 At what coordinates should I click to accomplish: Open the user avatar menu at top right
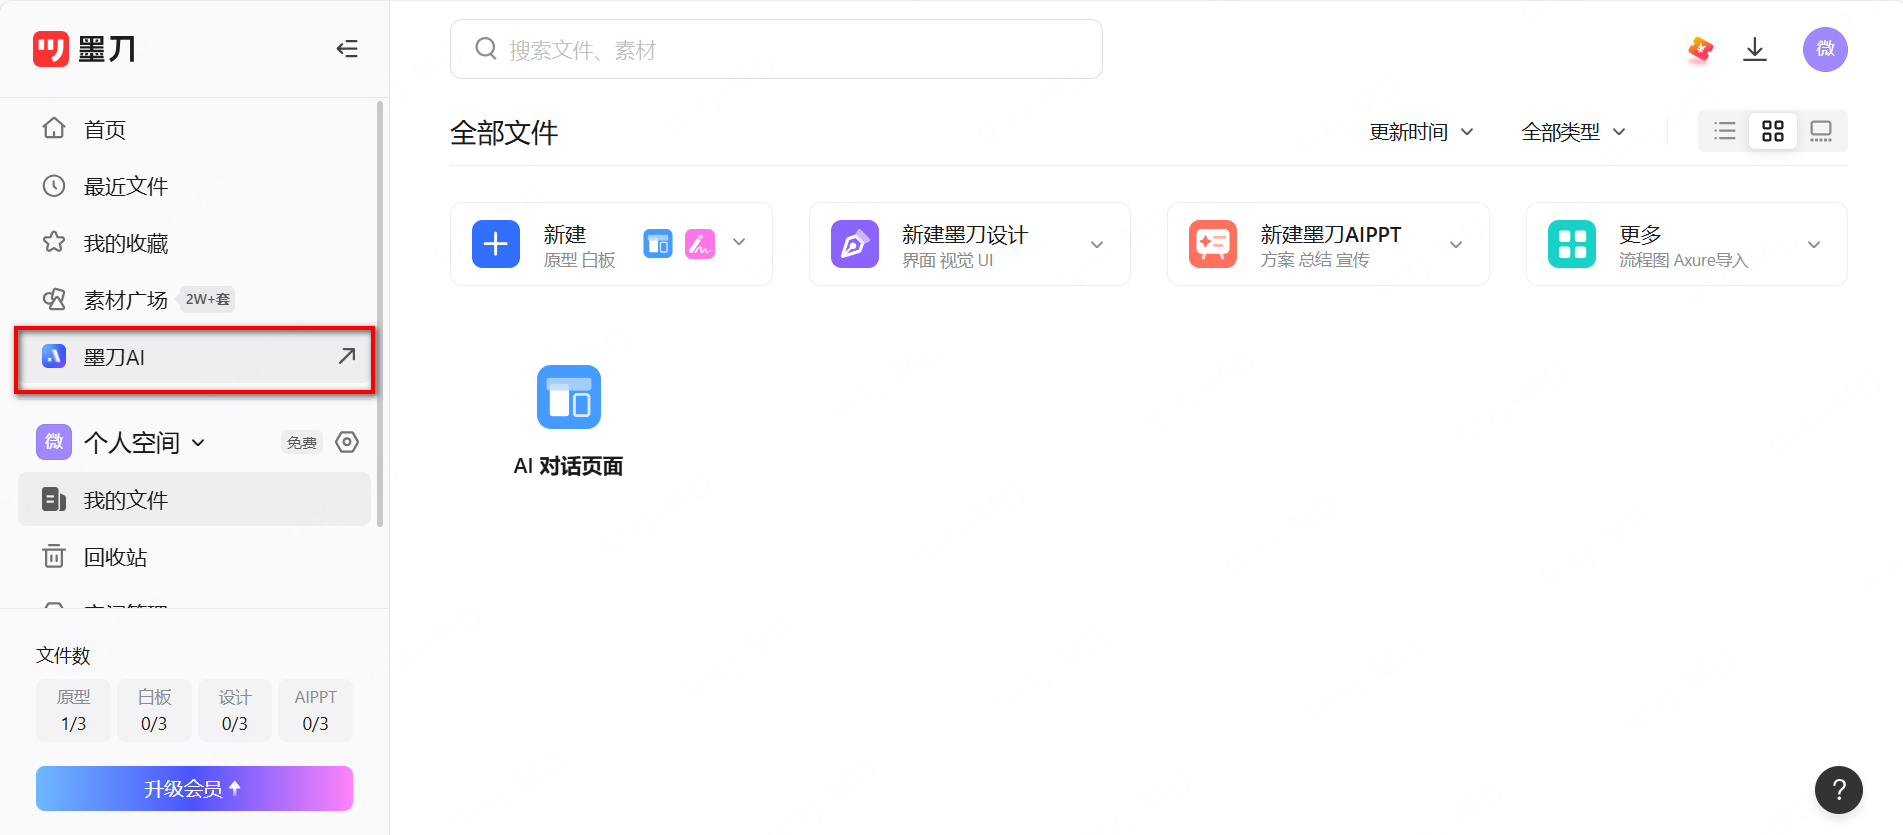[1825, 49]
